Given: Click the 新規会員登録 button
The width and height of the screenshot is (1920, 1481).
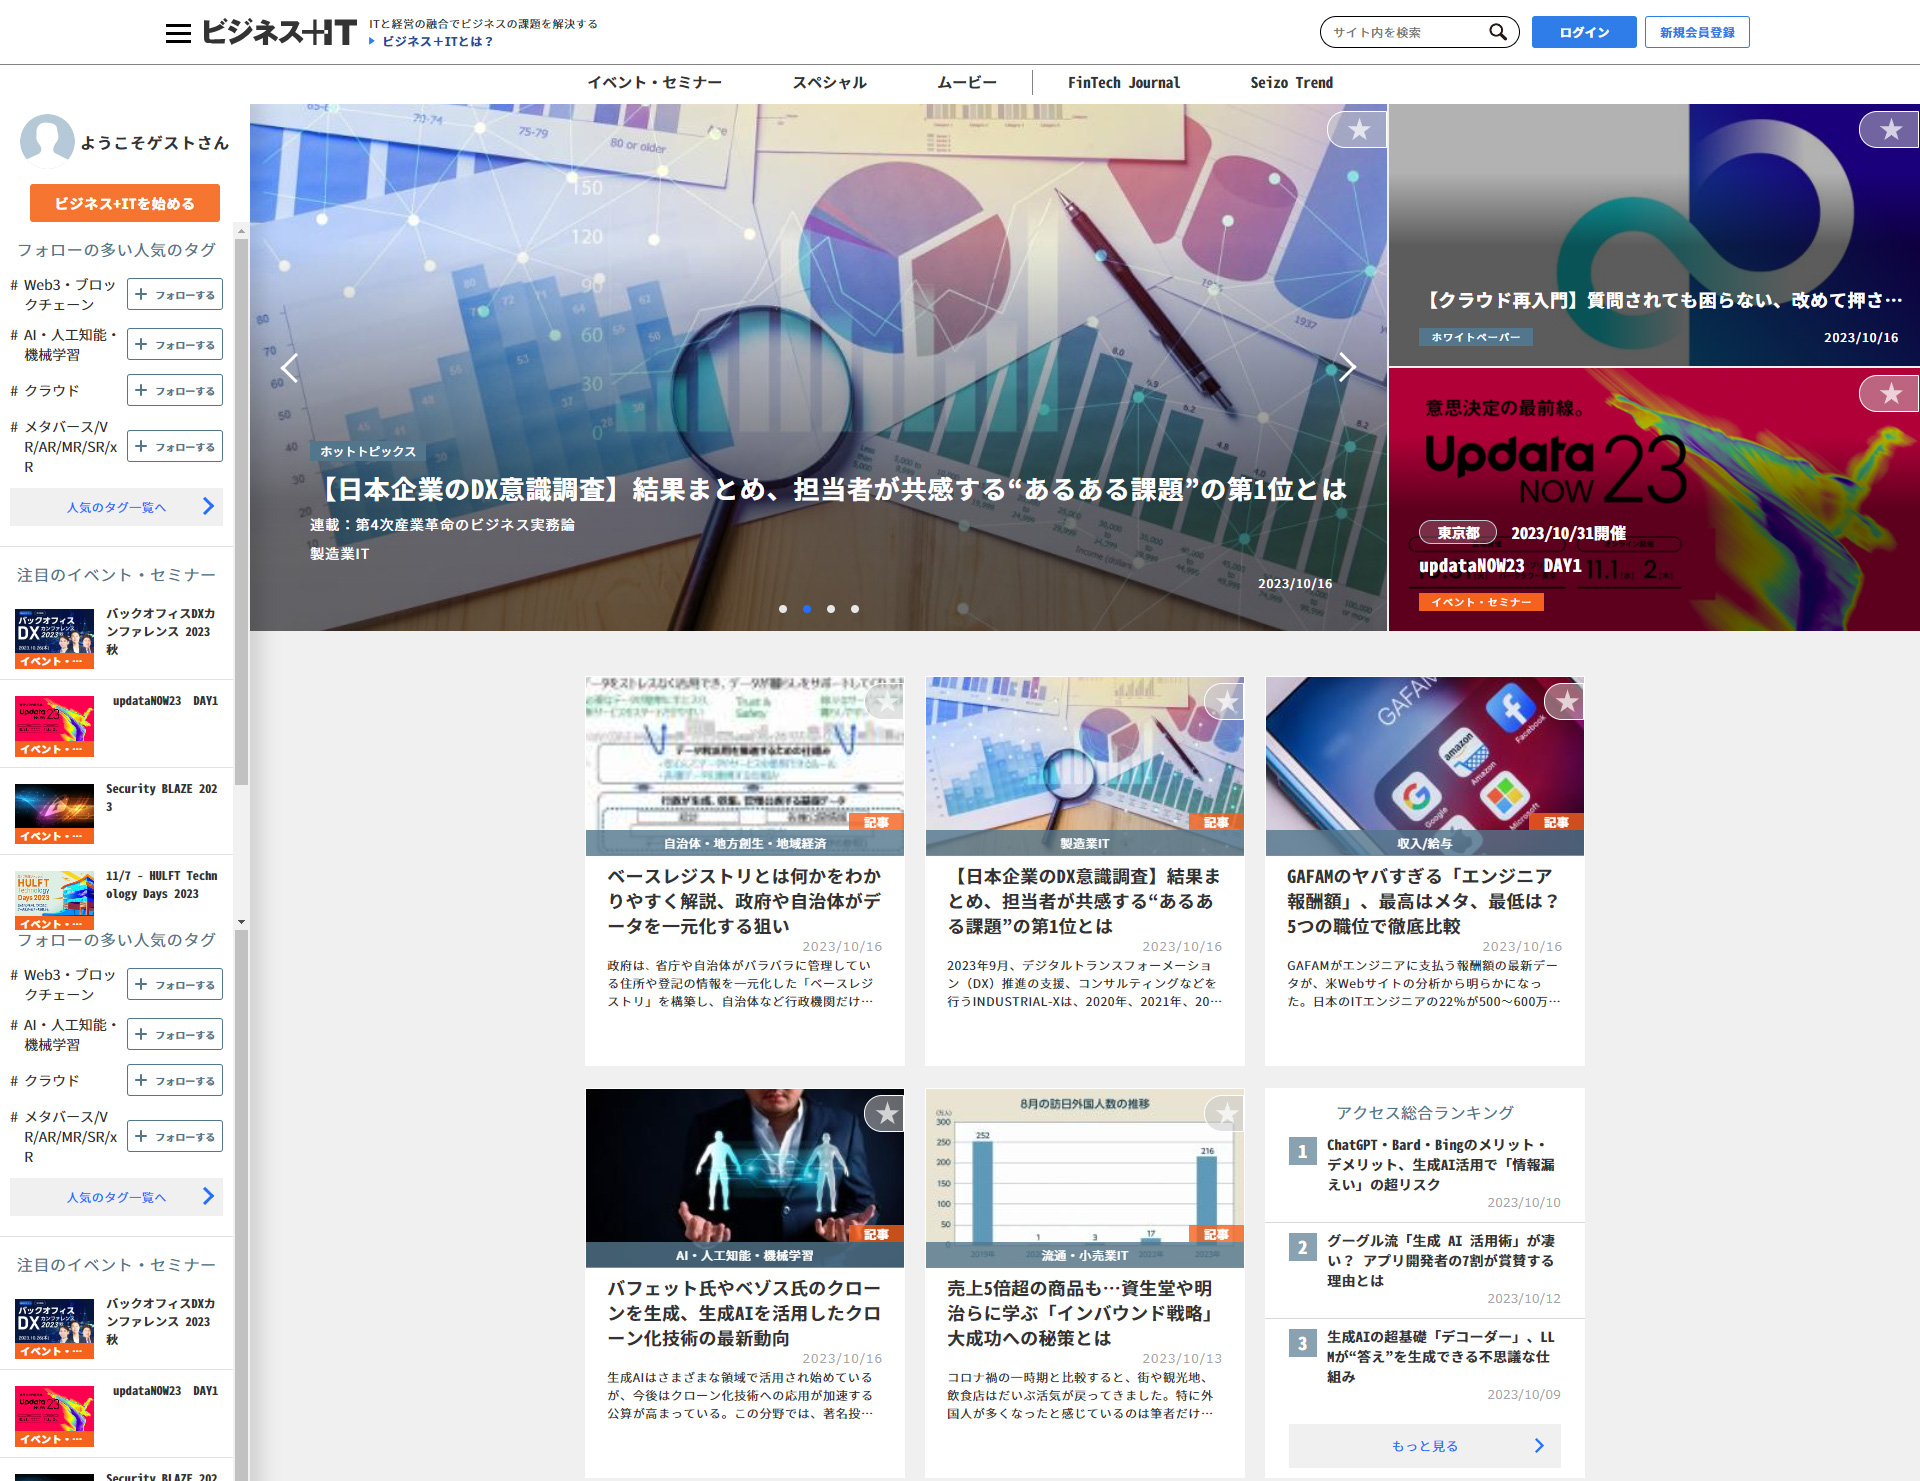Looking at the screenshot, I should point(1697,32).
